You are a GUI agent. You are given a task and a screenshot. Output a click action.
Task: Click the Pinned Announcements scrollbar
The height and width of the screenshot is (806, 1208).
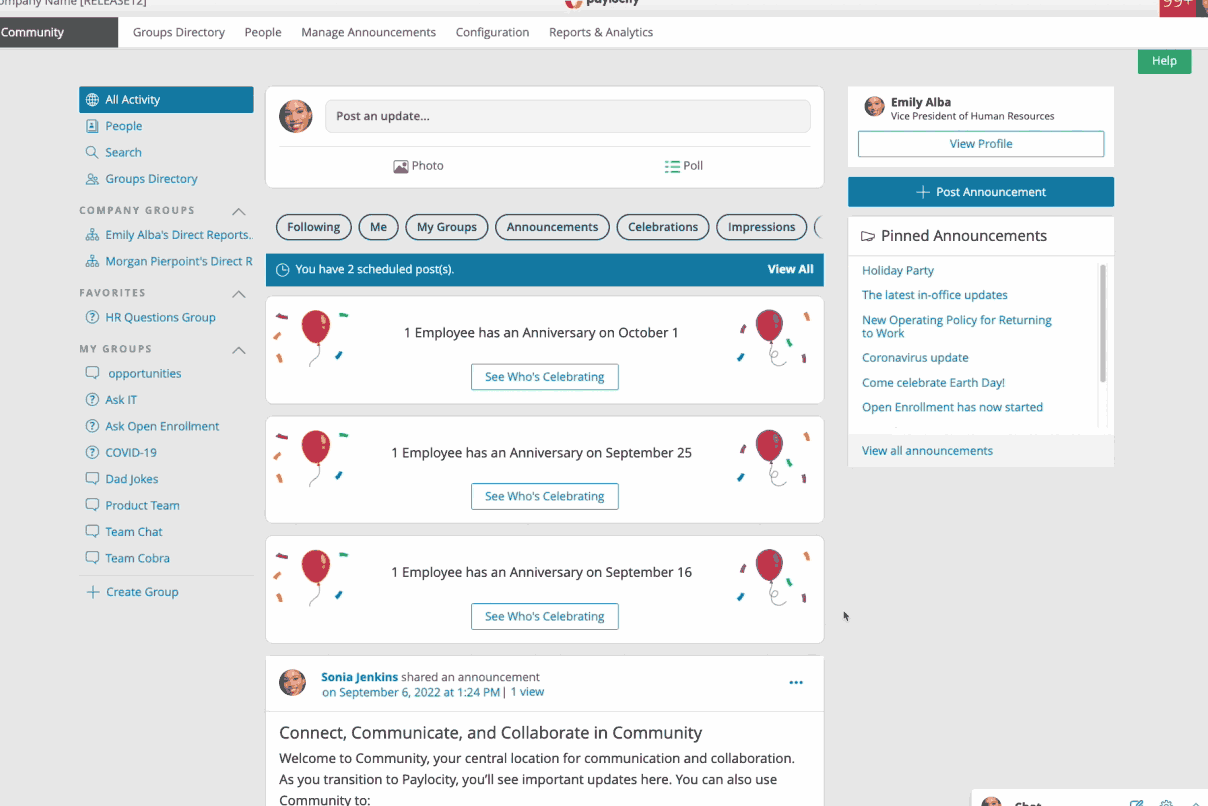[x=1103, y=324]
